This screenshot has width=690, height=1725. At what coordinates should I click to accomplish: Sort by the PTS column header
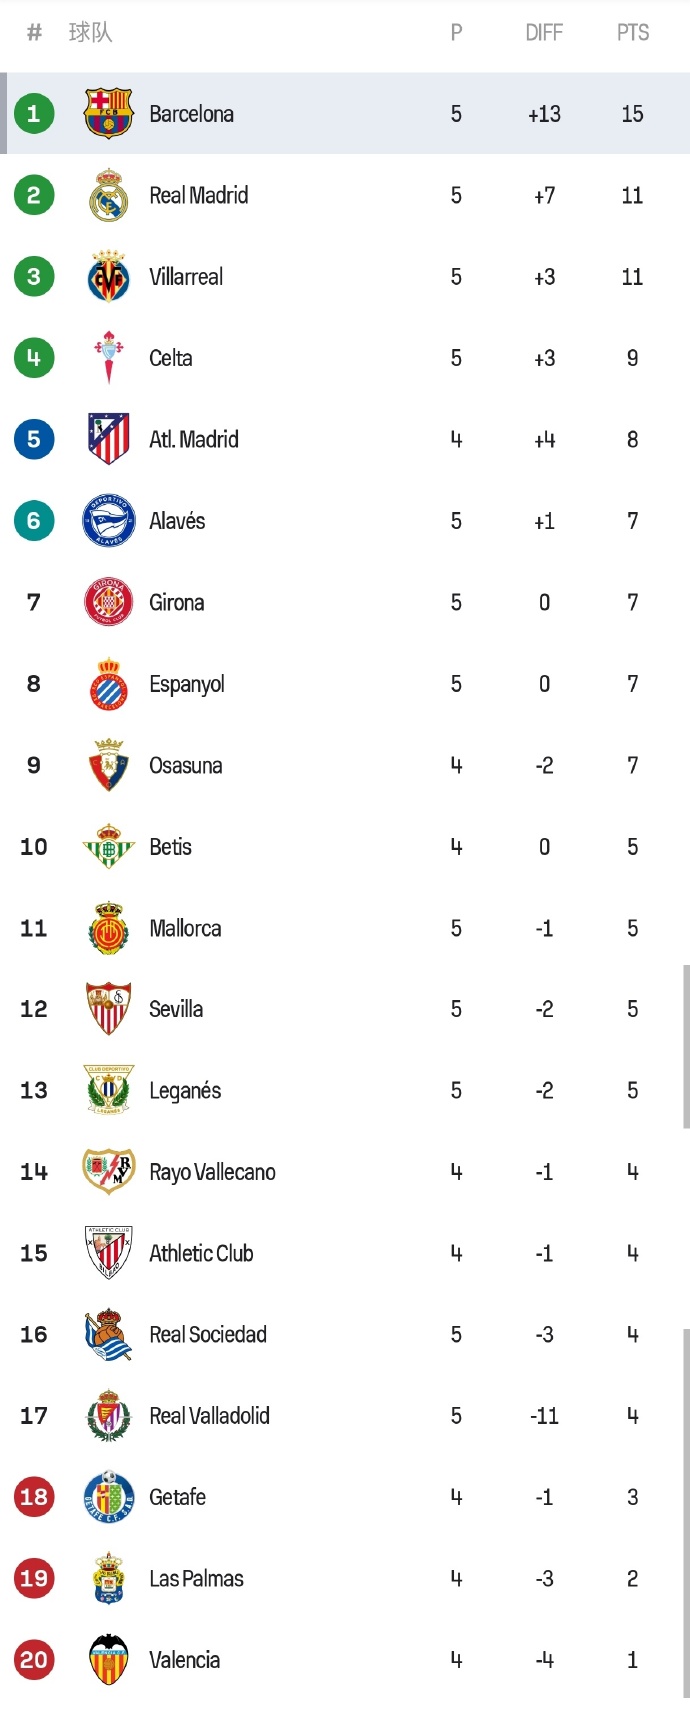coord(632,33)
